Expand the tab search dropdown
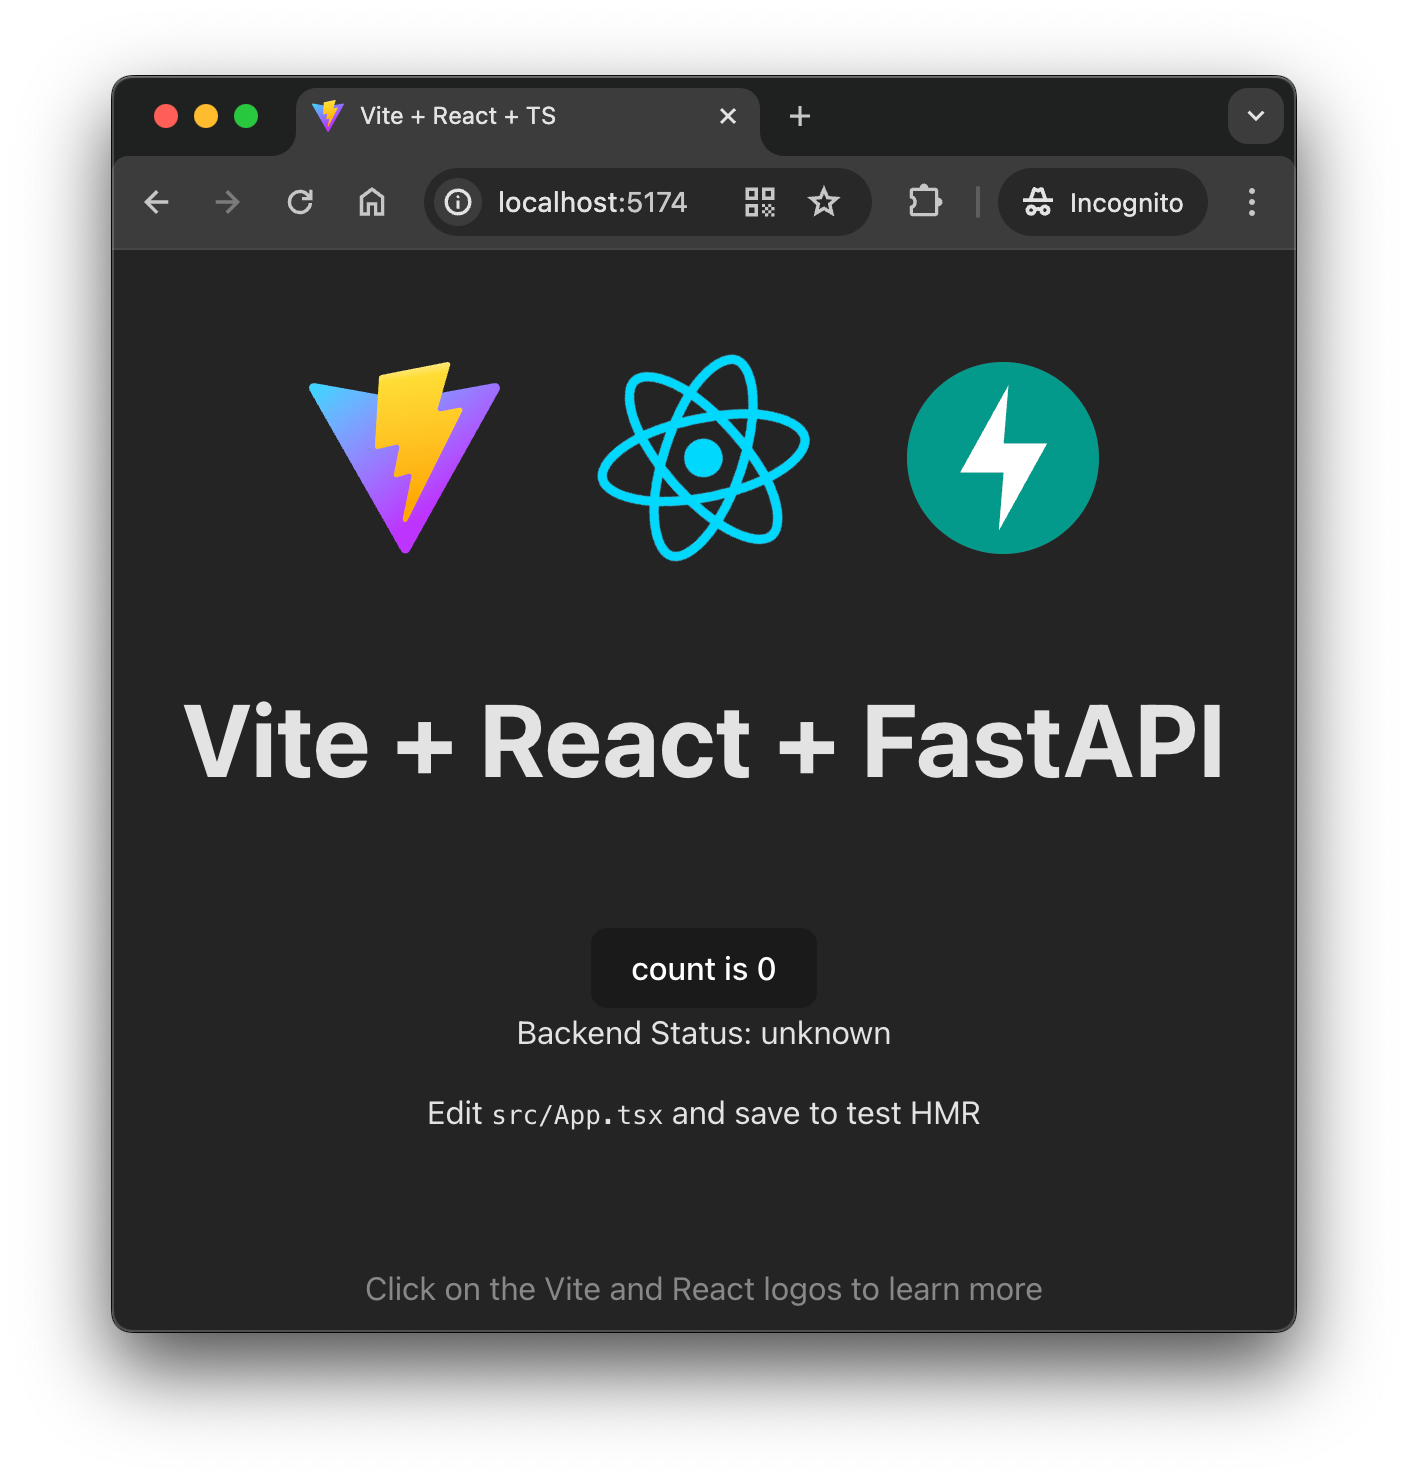Image resolution: width=1408 pixels, height=1480 pixels. click(x=1256, y=116)
